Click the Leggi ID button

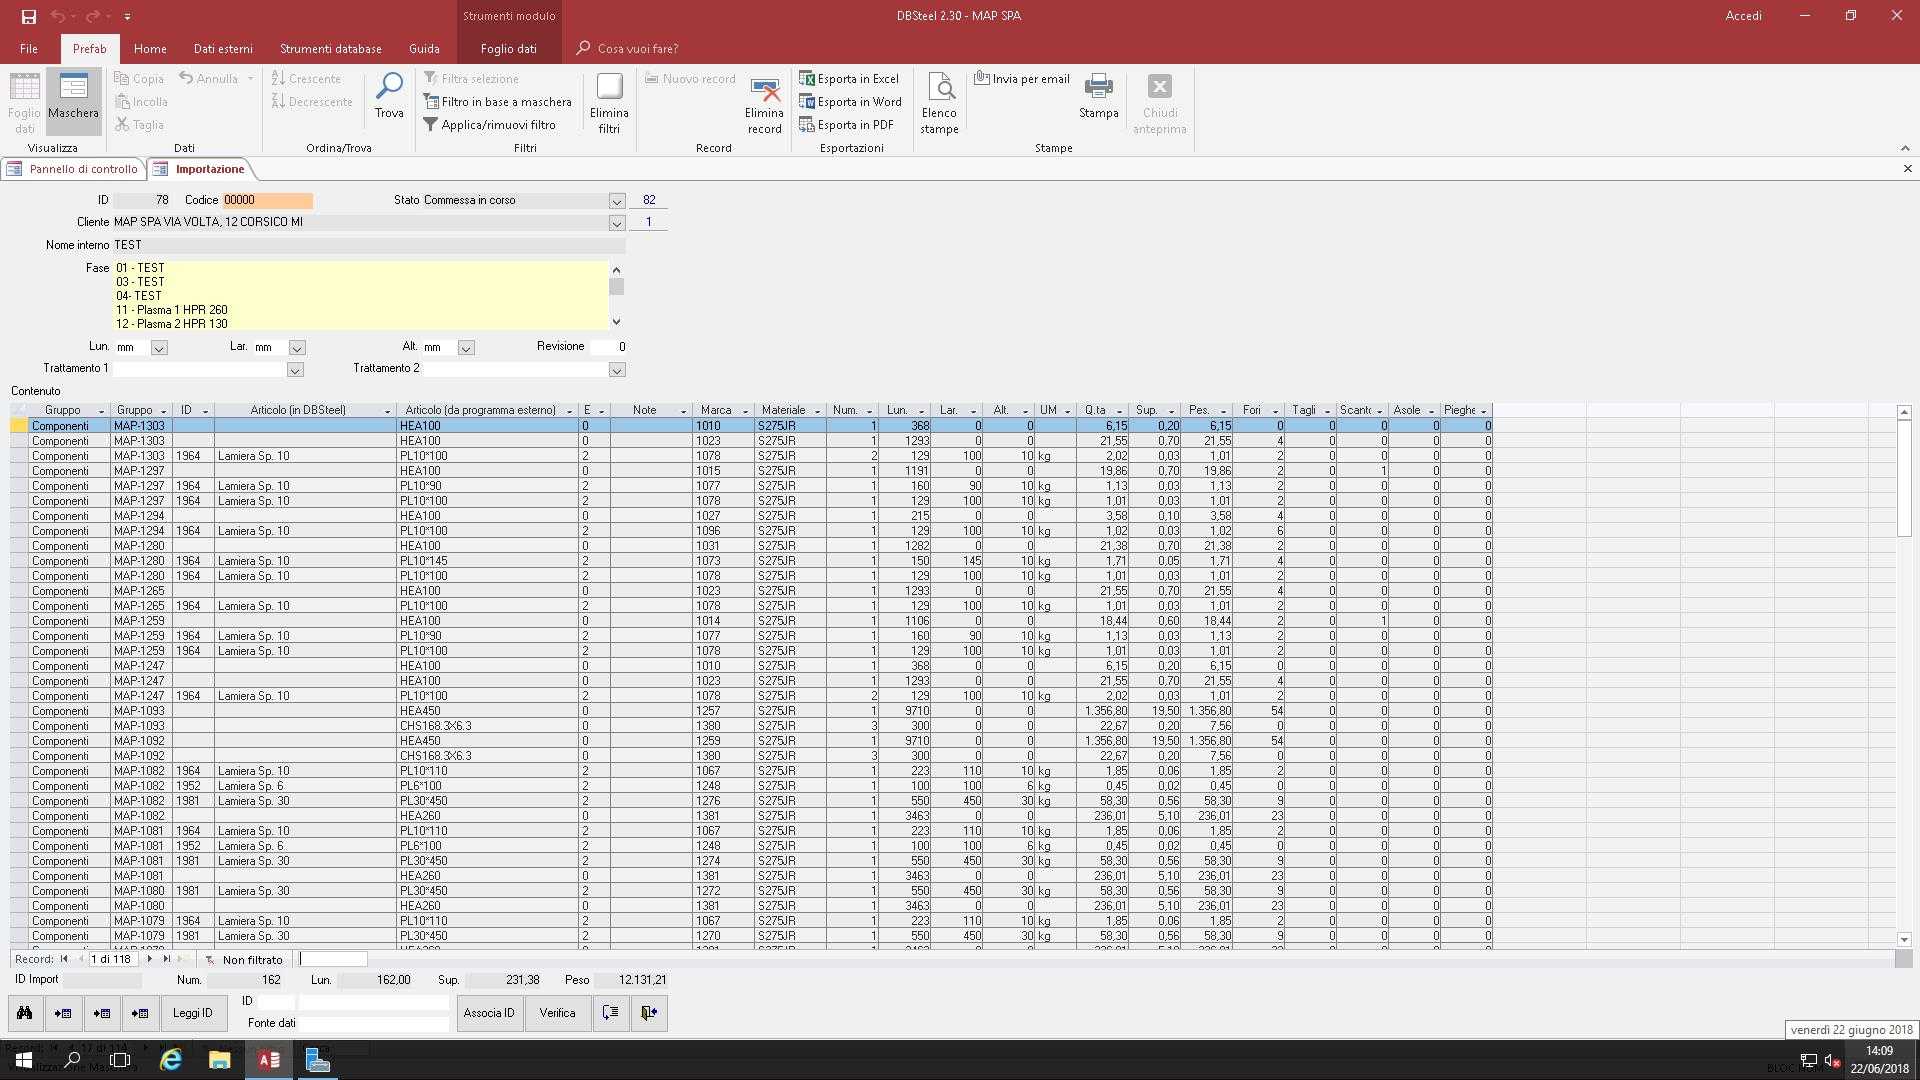(193, 1013)
